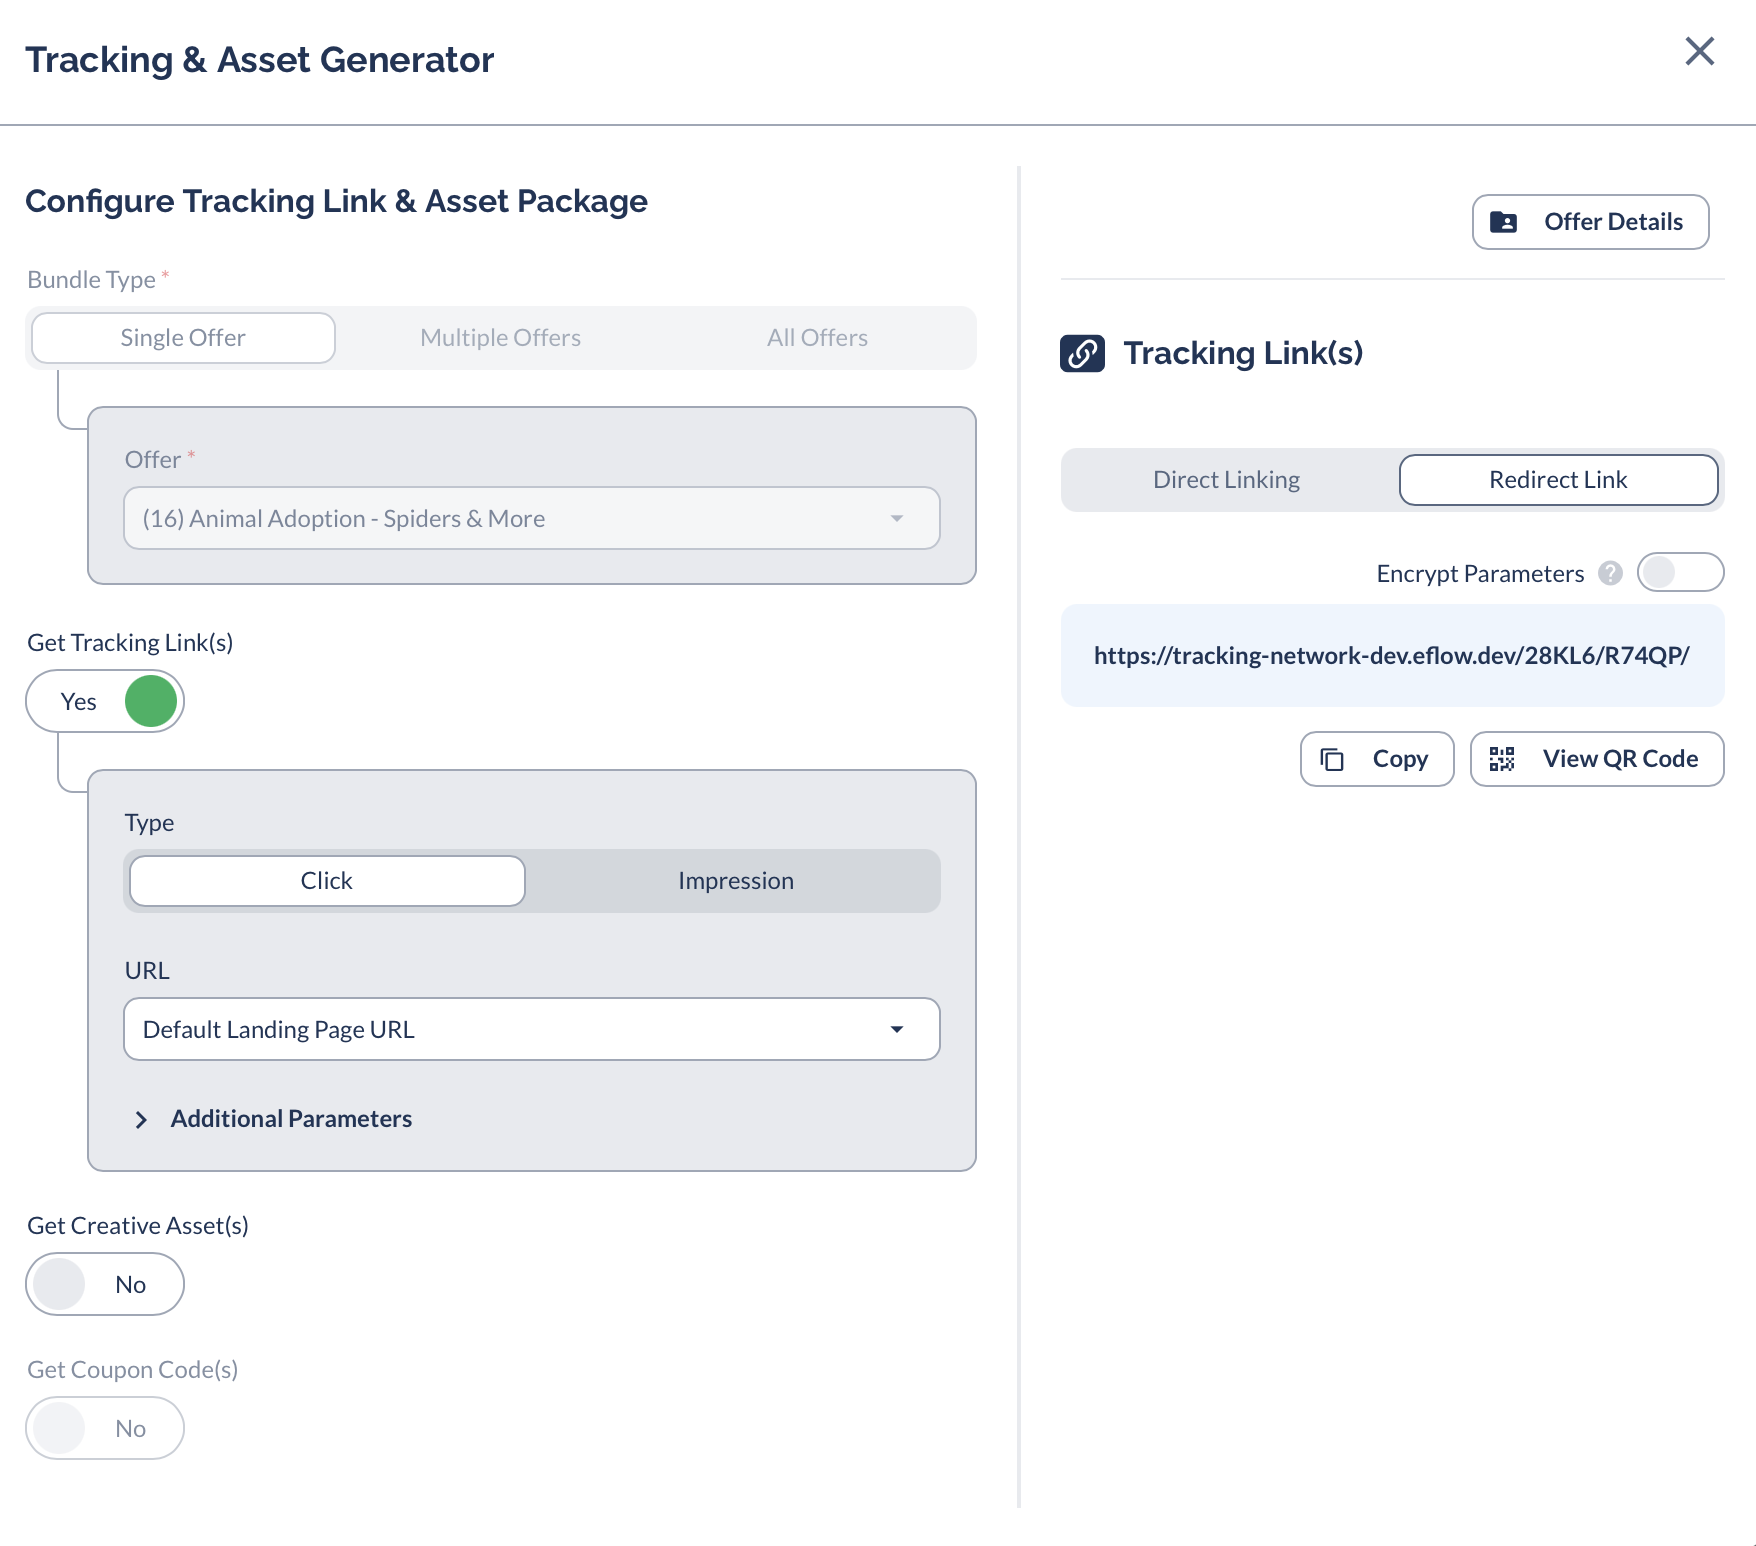Select the Impression link type

click(735, 880)
